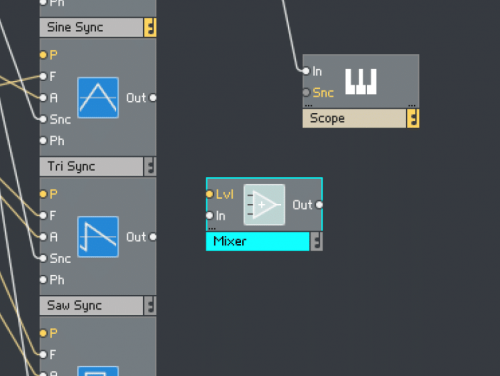Select the Scope module label

coord(354,118)
